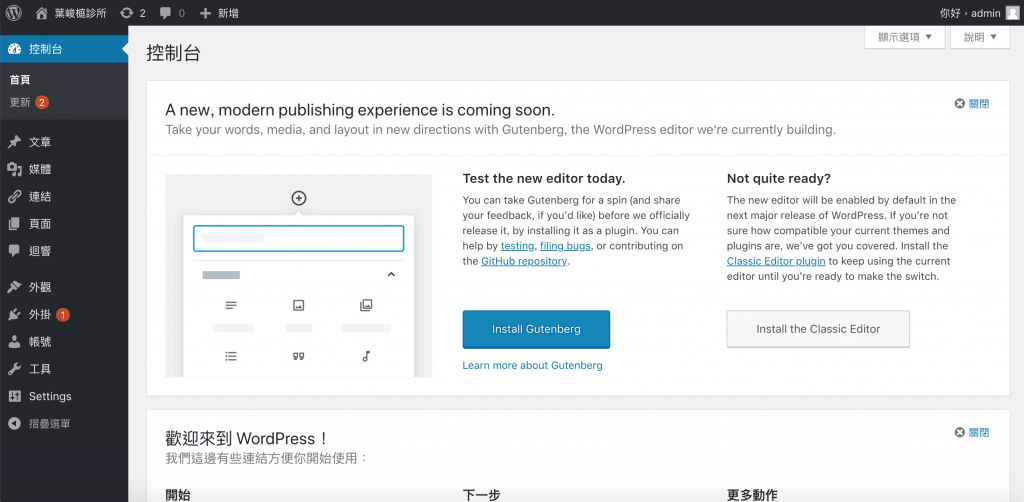Open Learn more about Gutenberg link

(532, 366)
